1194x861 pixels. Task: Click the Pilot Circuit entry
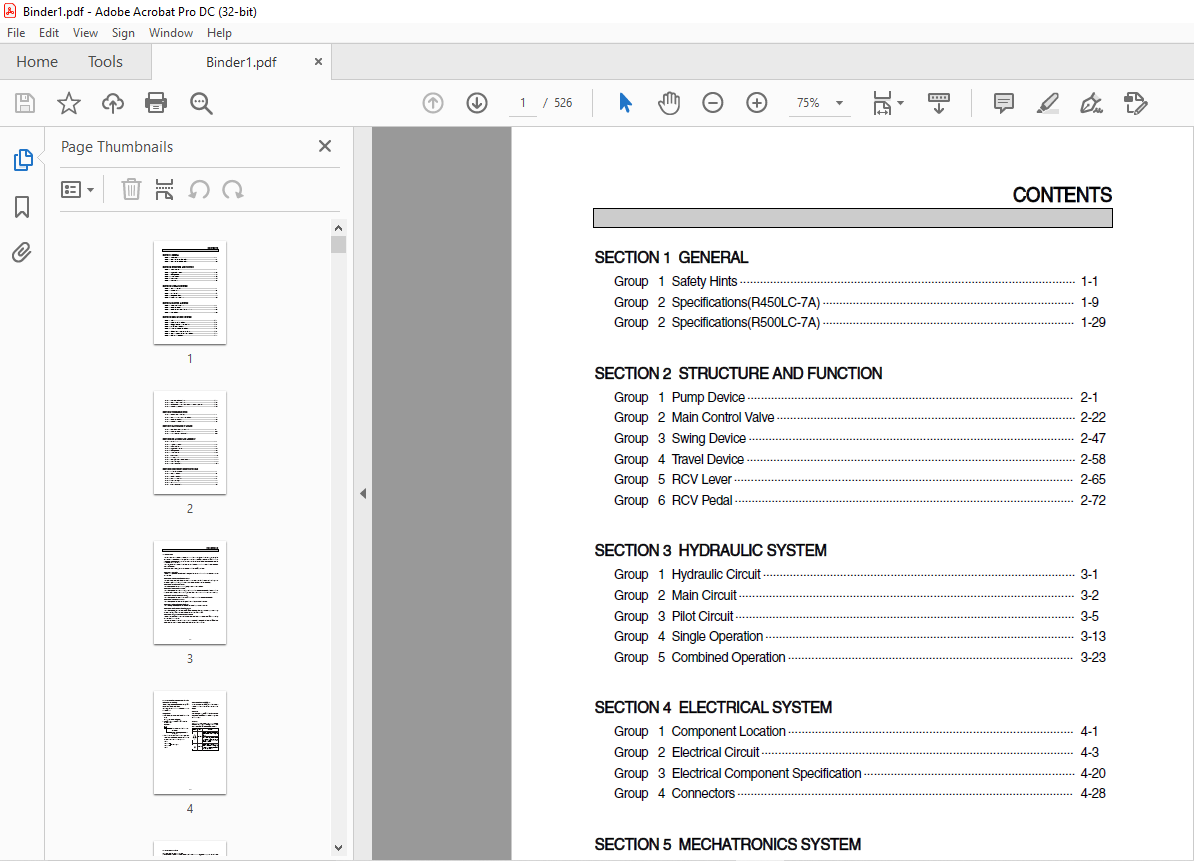856,616
